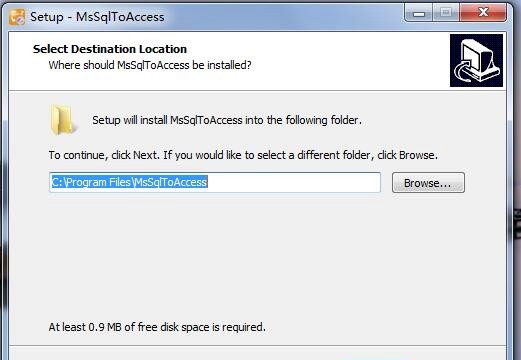Viewport: 521px width, 360px height.
Task: Click the 'Select Destination Location' heading
Action: [x=110, y=49]
